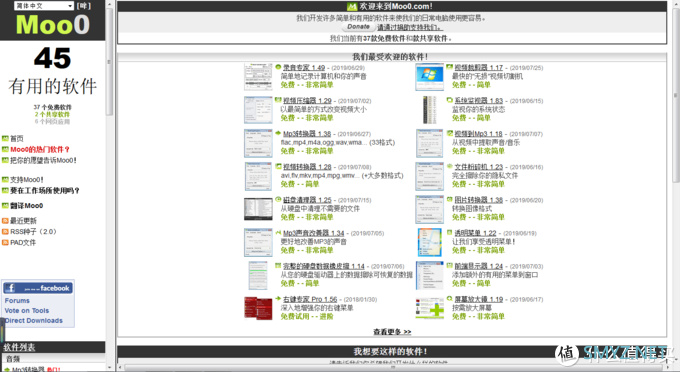This screenshot has width=680, height=372.
Task: Open the Forums link
Action: pos(17,300)
